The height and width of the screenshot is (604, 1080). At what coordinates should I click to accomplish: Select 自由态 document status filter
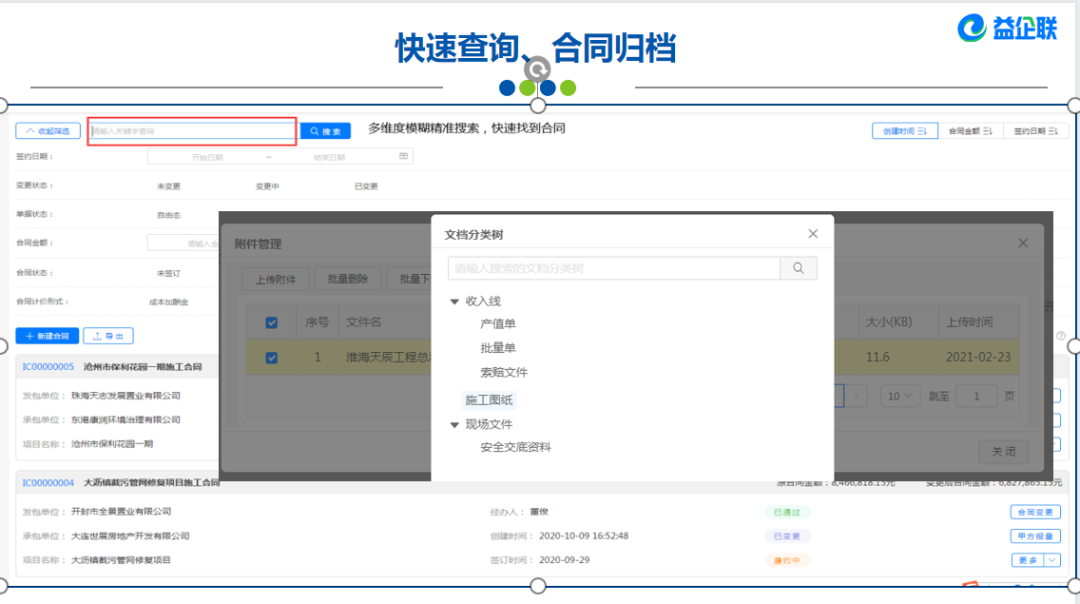[169, 215]
